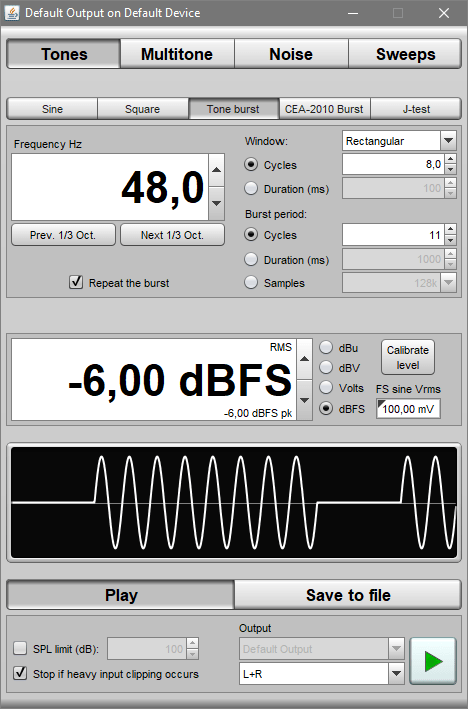Screen dimensions: 468x709
Task: Increment the burst period cycles
Action: point(450,229)
